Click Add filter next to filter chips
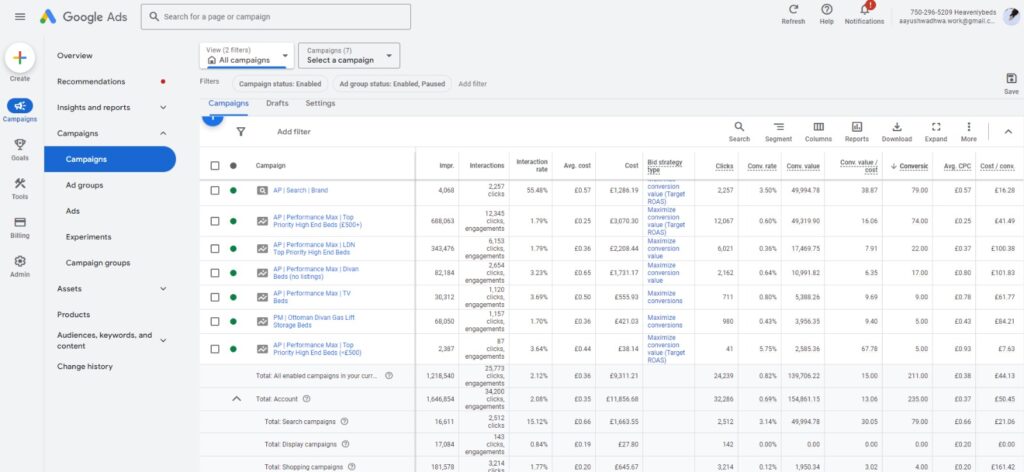 click(x=472, y=84)
